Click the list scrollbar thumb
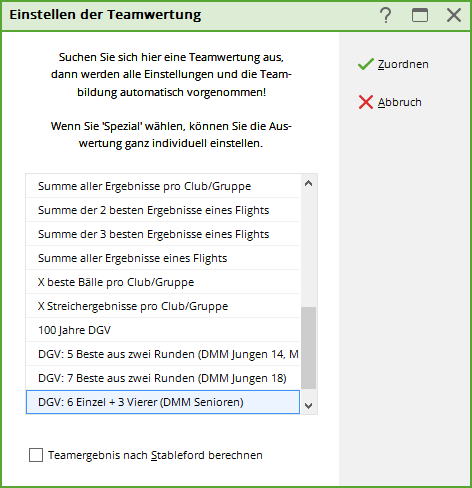Screen dimensions: 472x488 [309, 348]
